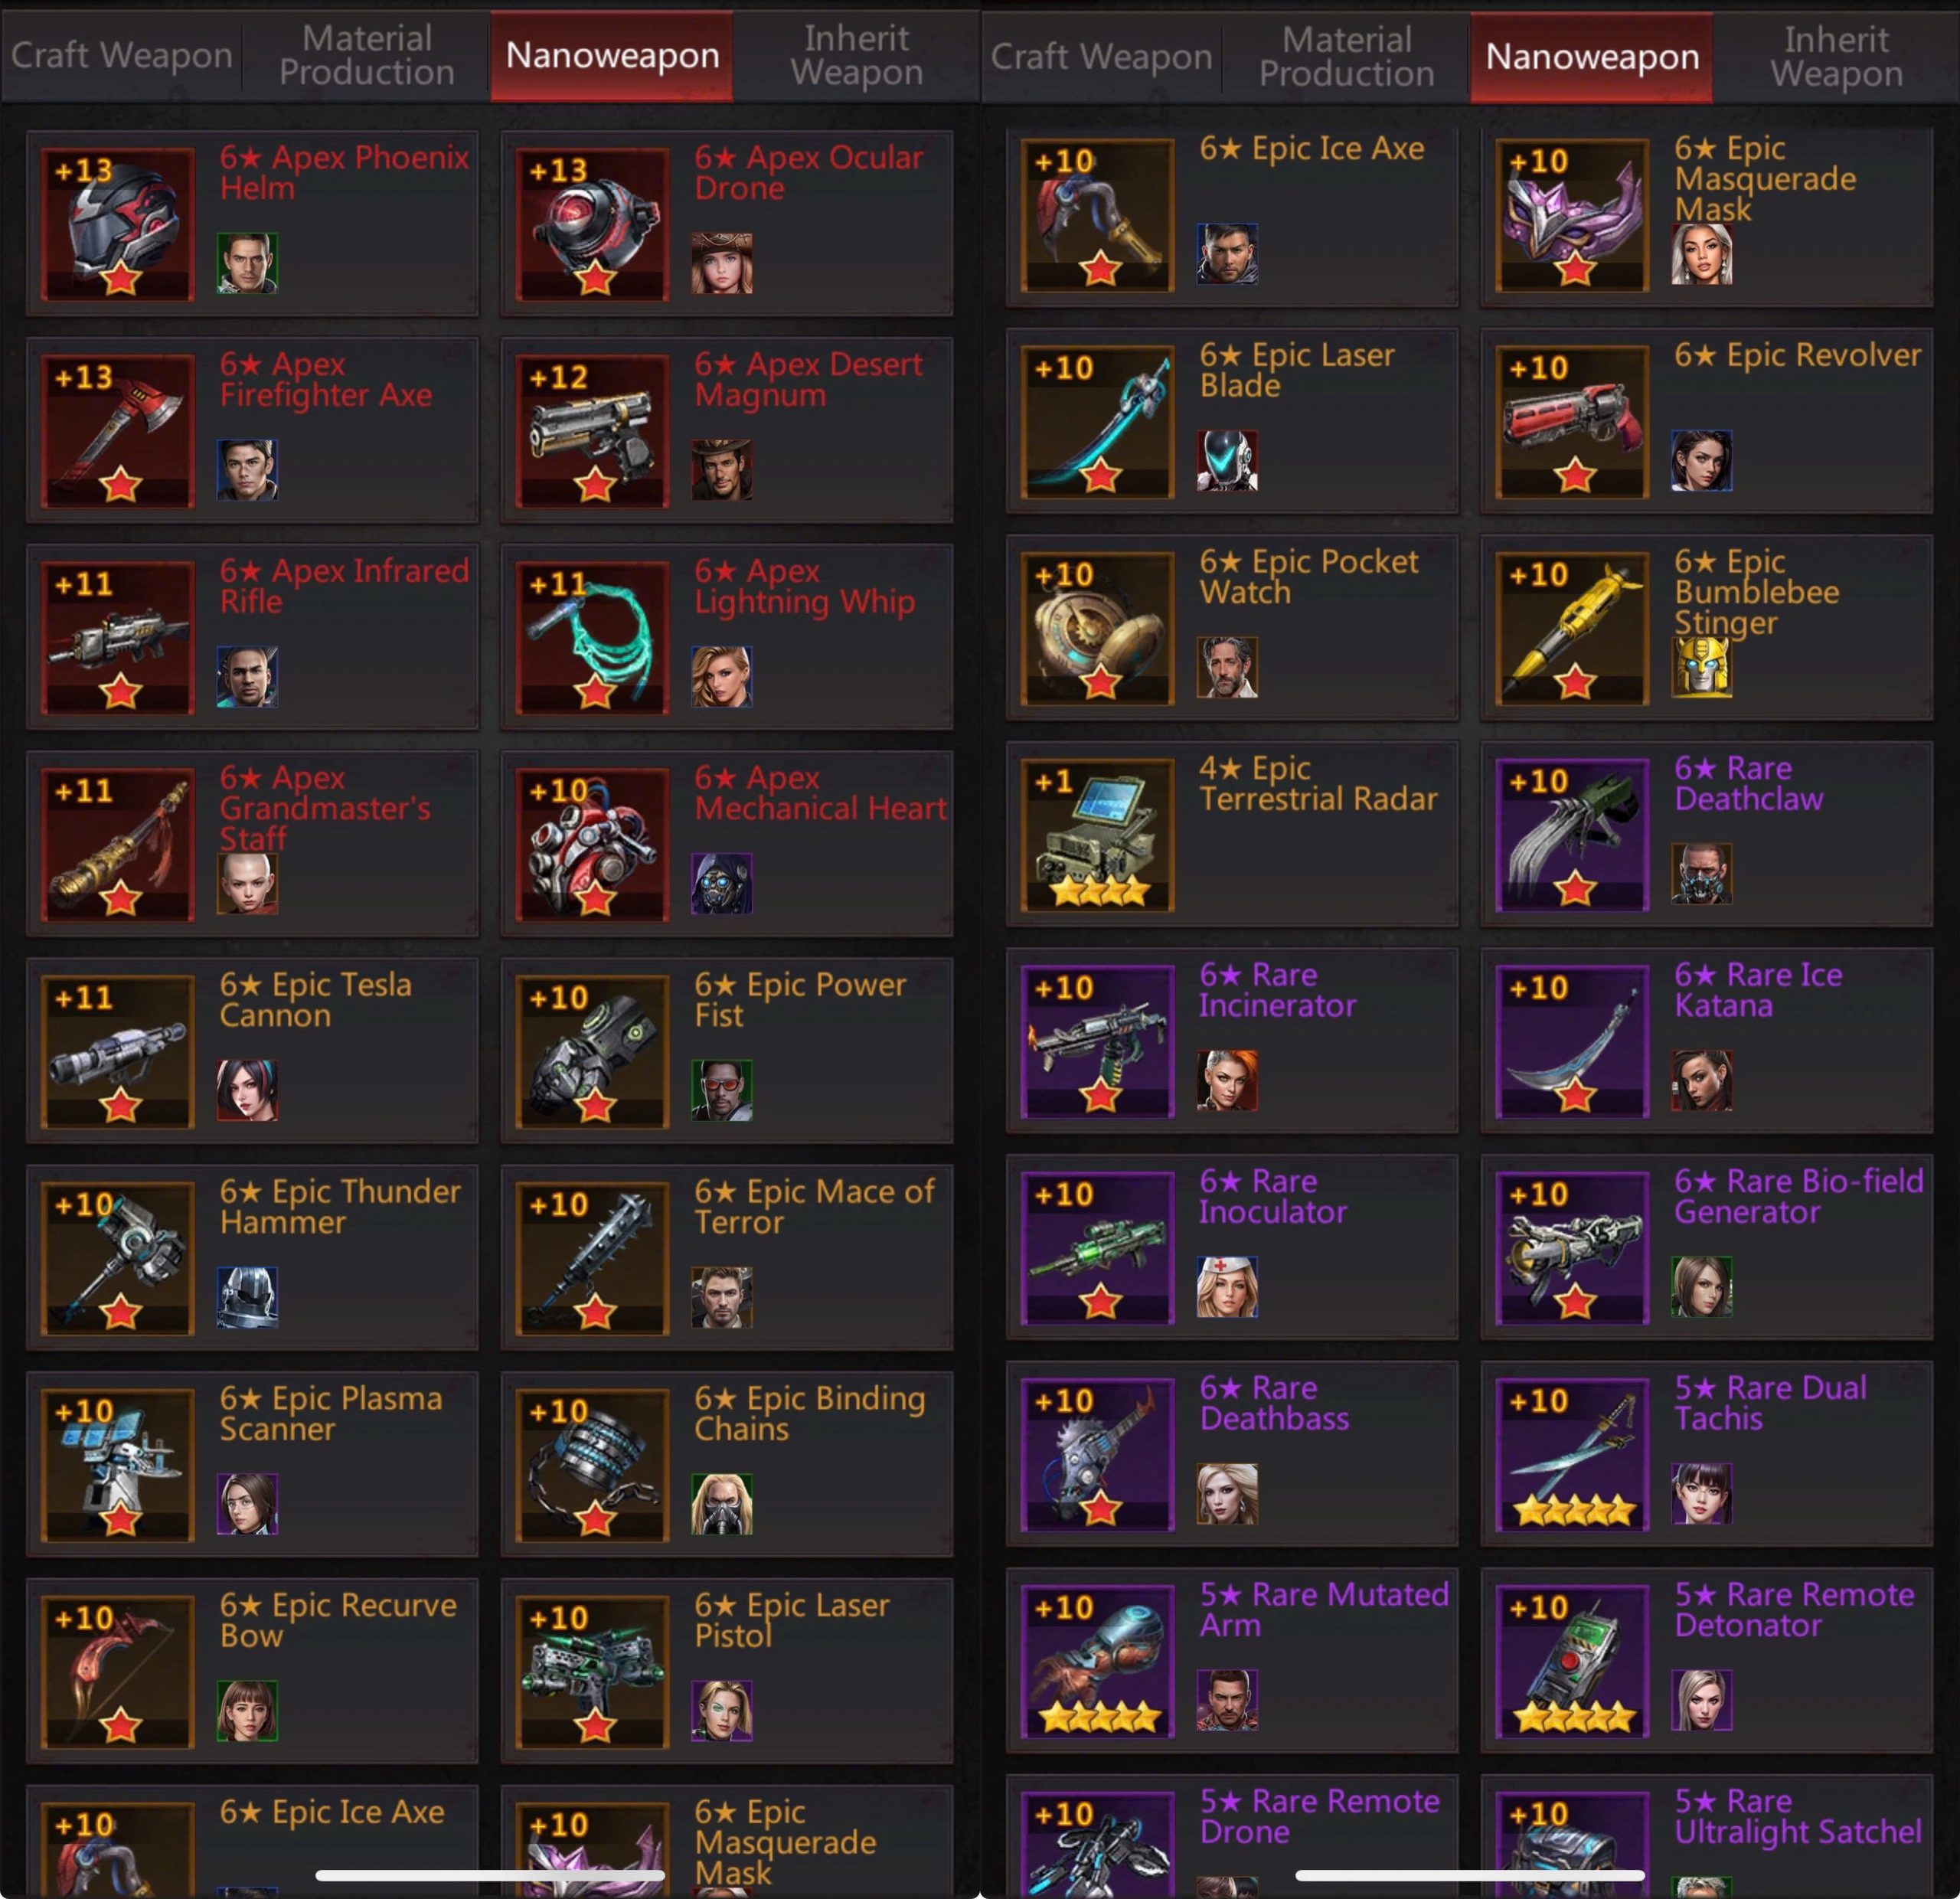The width and height of the screenshot is (1960, 1899).
Task: Select the Epic Terrestrial Radar icon
Action: [x=1097, y=834]
